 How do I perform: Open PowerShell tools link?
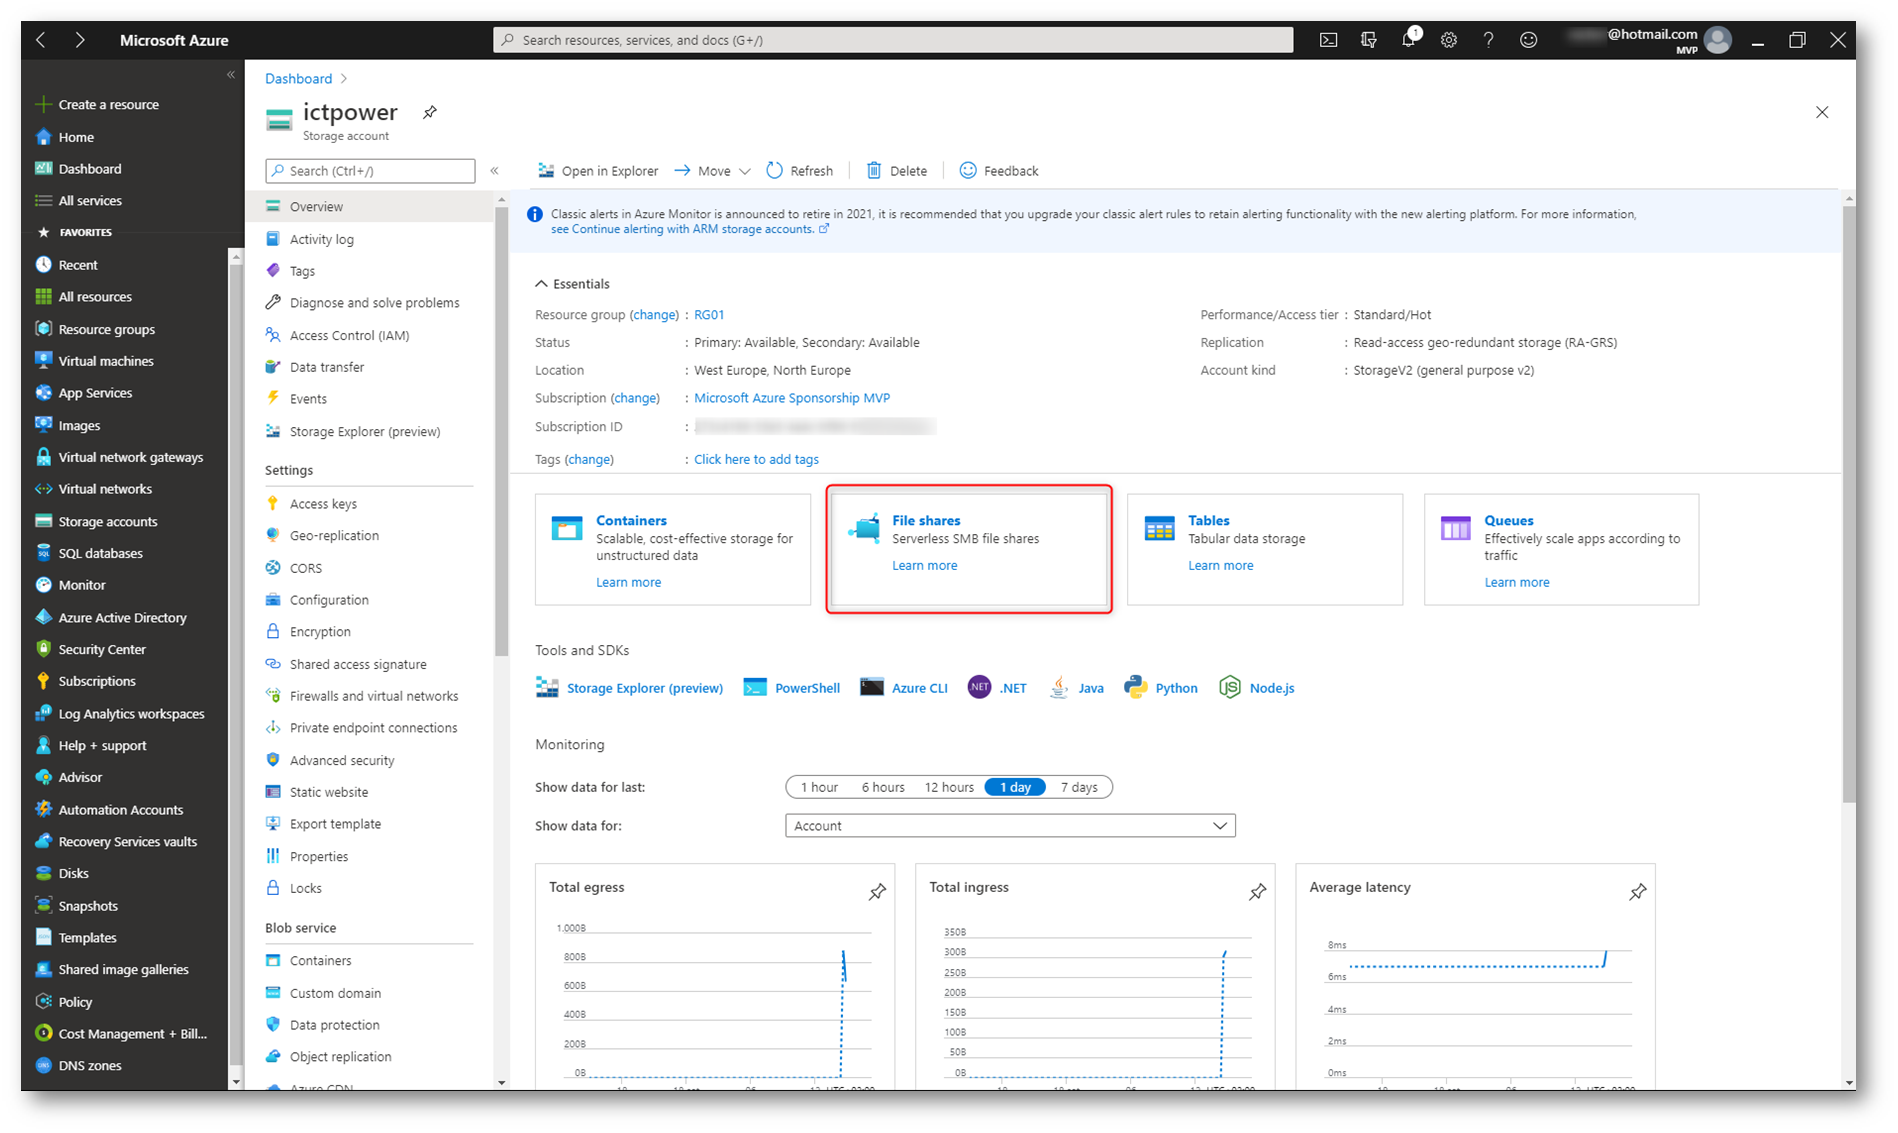(792, 688)
